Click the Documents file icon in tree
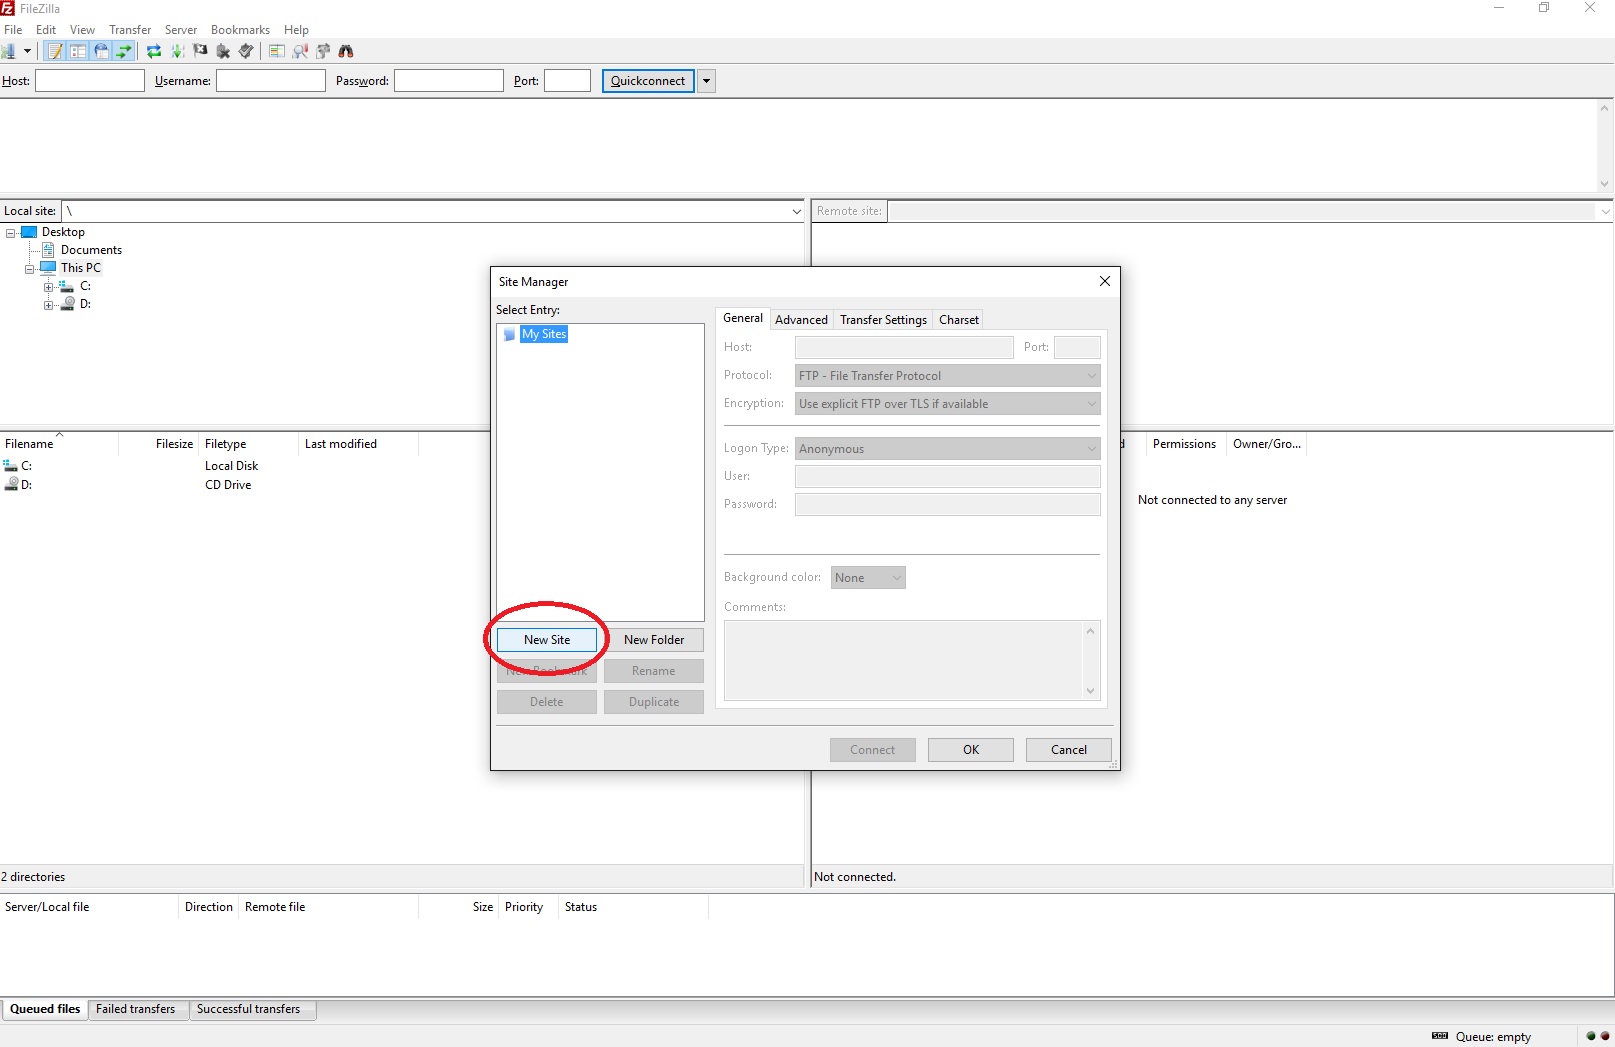This screenshot has height=1047, width=1615. pyautogui.click(x=48, y=250)
